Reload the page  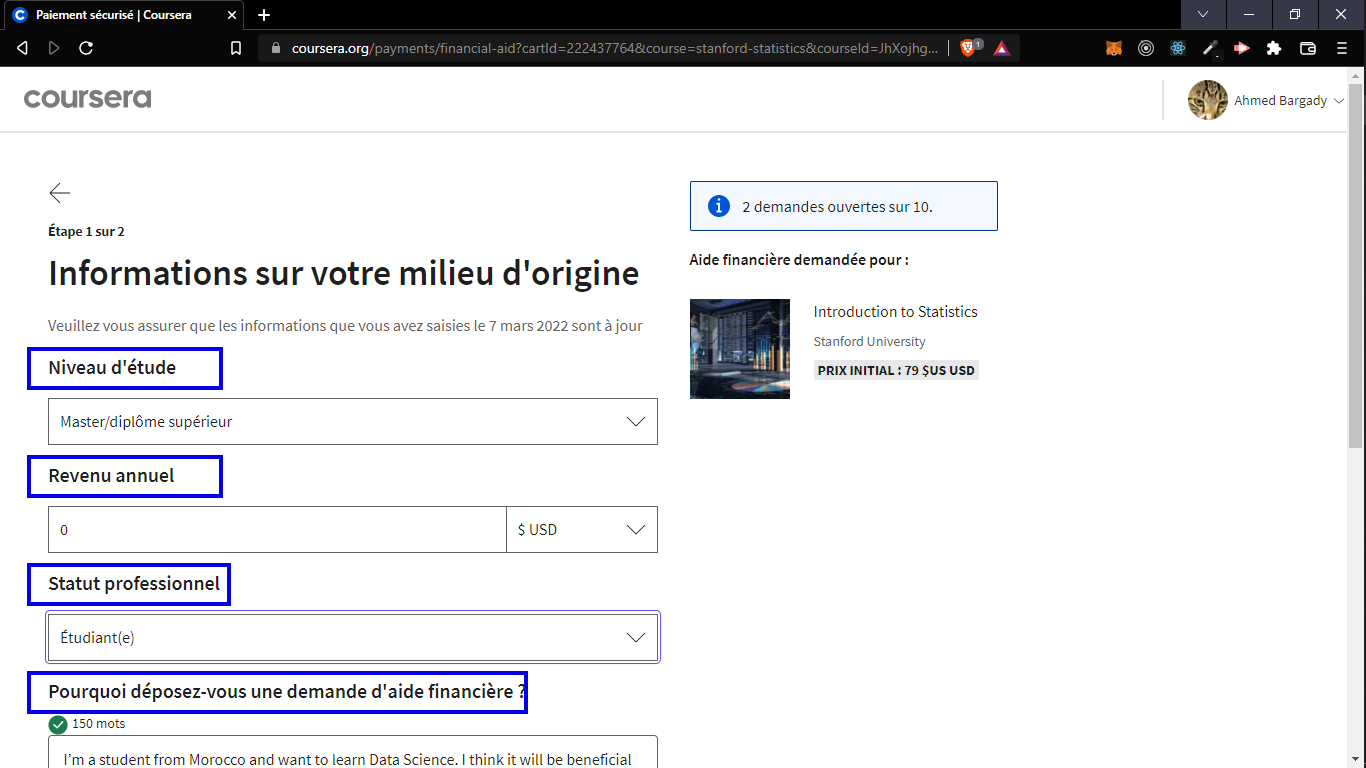point(86,47)
